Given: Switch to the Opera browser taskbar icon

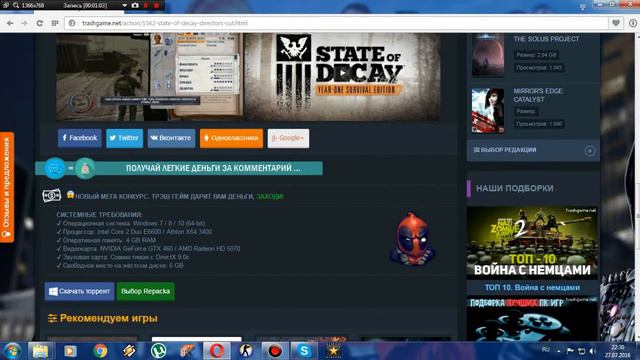Looking at the screenshot, I should [x=217, y=351].
